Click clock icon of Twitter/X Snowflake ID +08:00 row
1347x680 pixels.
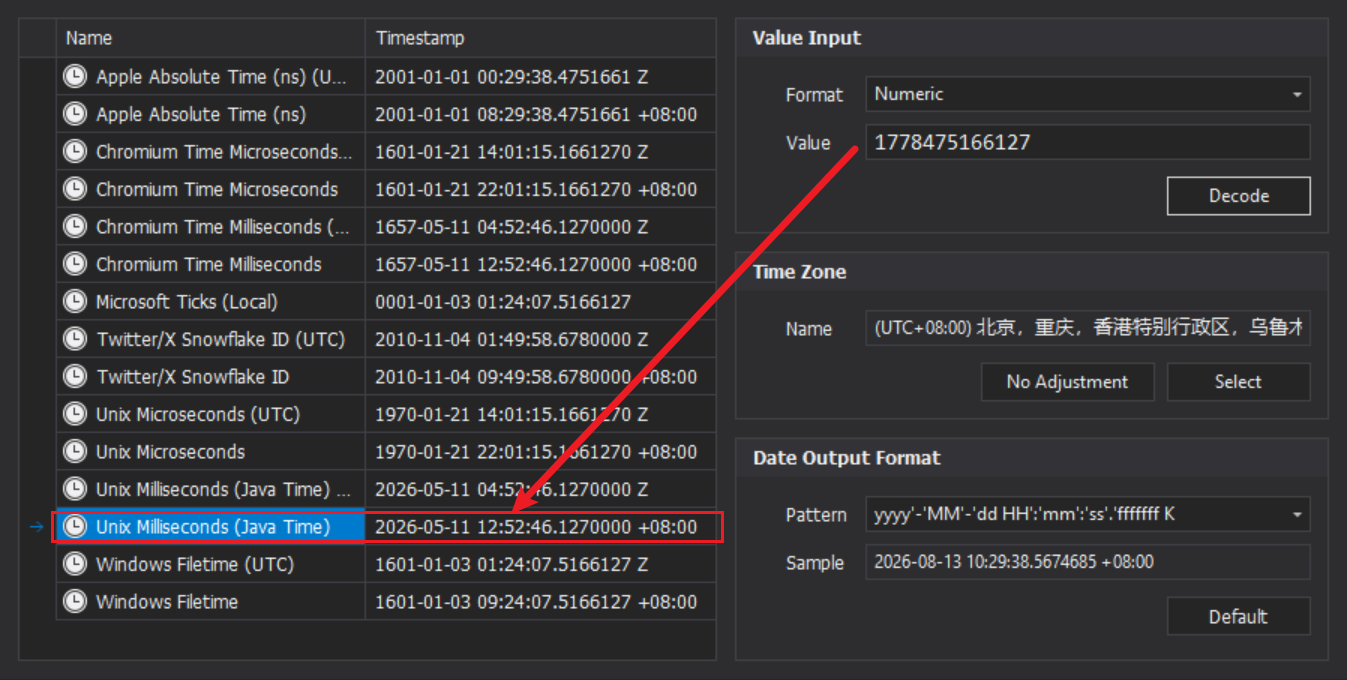pyautogui.click(x=75, y=376)
